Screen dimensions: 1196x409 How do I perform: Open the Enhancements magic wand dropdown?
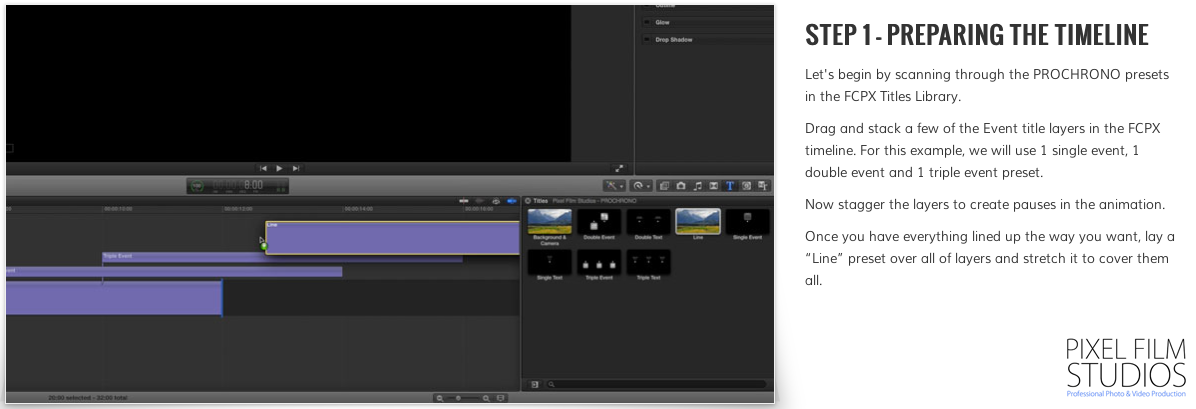tap(614, 186)
